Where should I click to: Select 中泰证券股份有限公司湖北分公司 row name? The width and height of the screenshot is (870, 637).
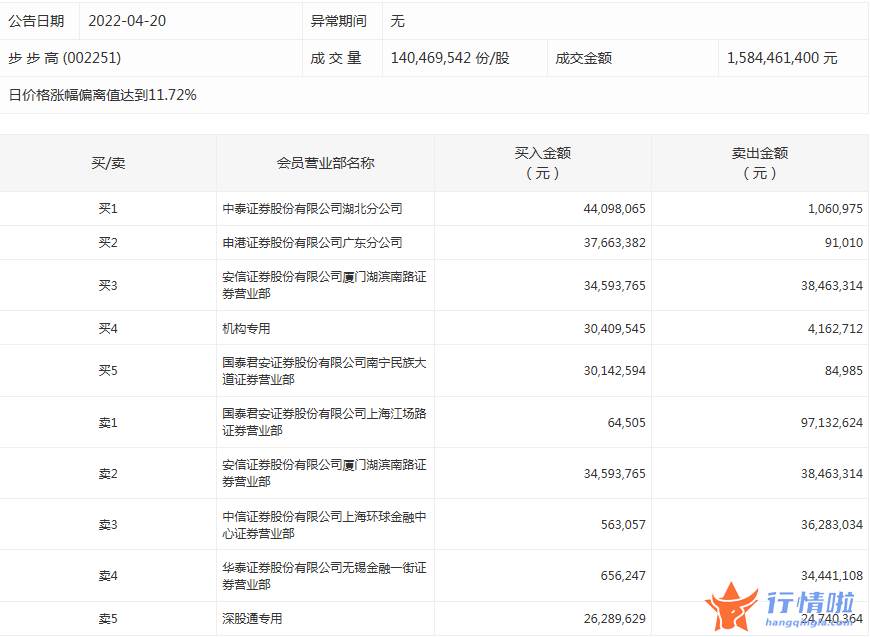click(x=312, y=209)
